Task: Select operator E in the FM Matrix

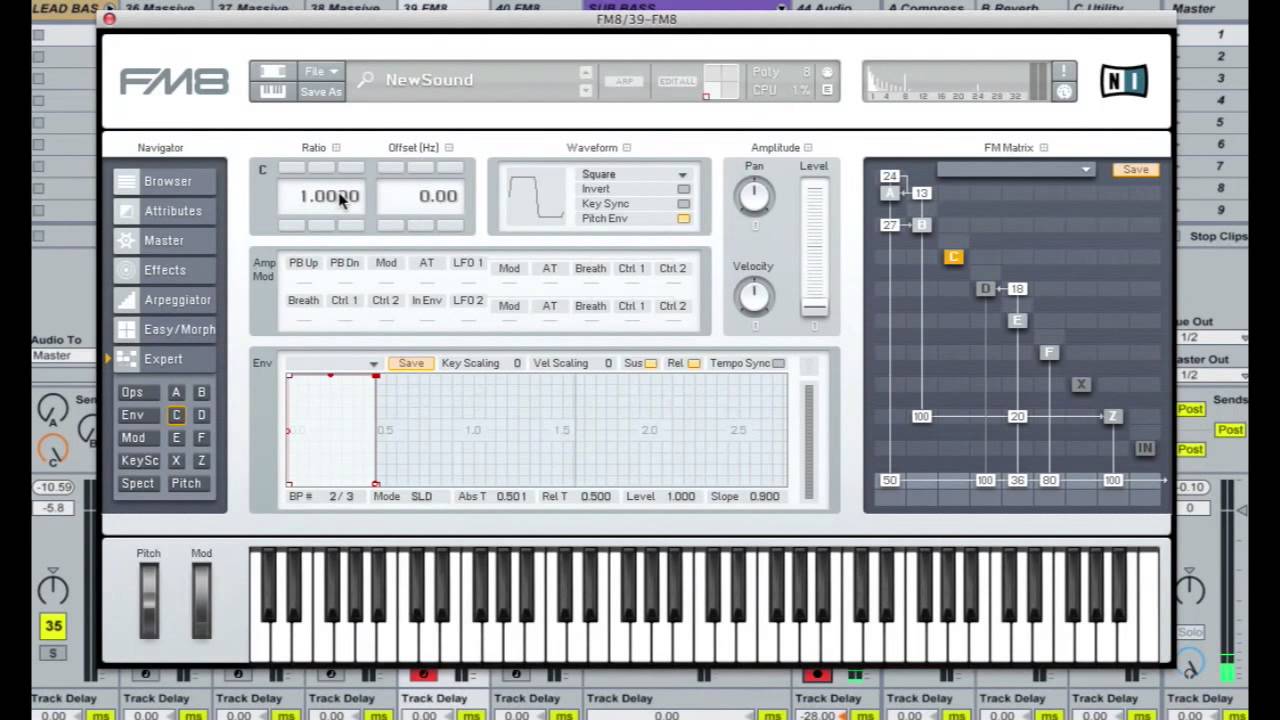Action: 1017,321
